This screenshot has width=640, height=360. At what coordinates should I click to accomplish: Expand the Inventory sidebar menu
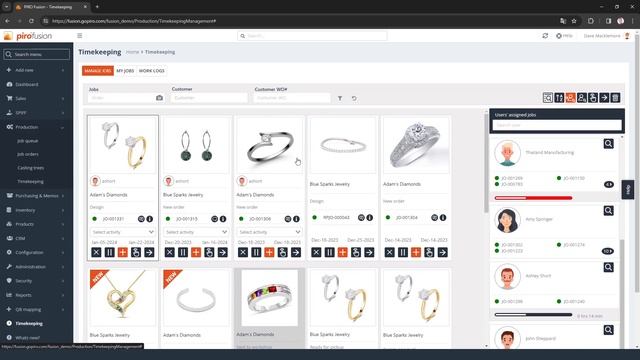pos(36,210)
